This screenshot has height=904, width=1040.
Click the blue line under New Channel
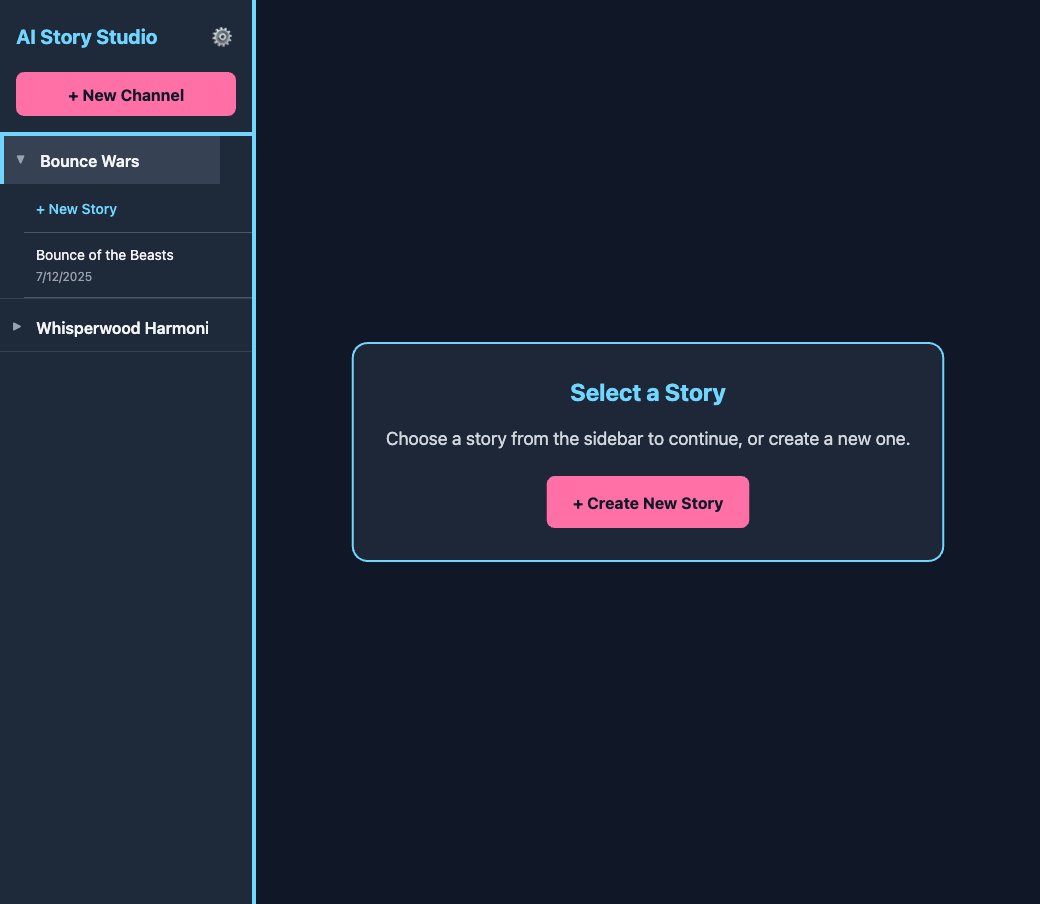[x=126, y=134]
